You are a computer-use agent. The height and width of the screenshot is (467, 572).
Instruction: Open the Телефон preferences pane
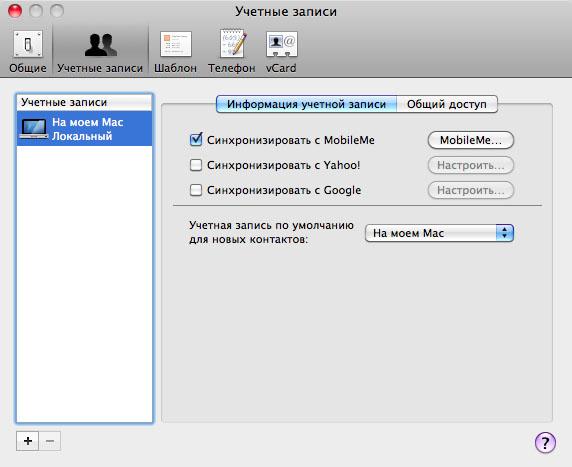pos(232,51)
